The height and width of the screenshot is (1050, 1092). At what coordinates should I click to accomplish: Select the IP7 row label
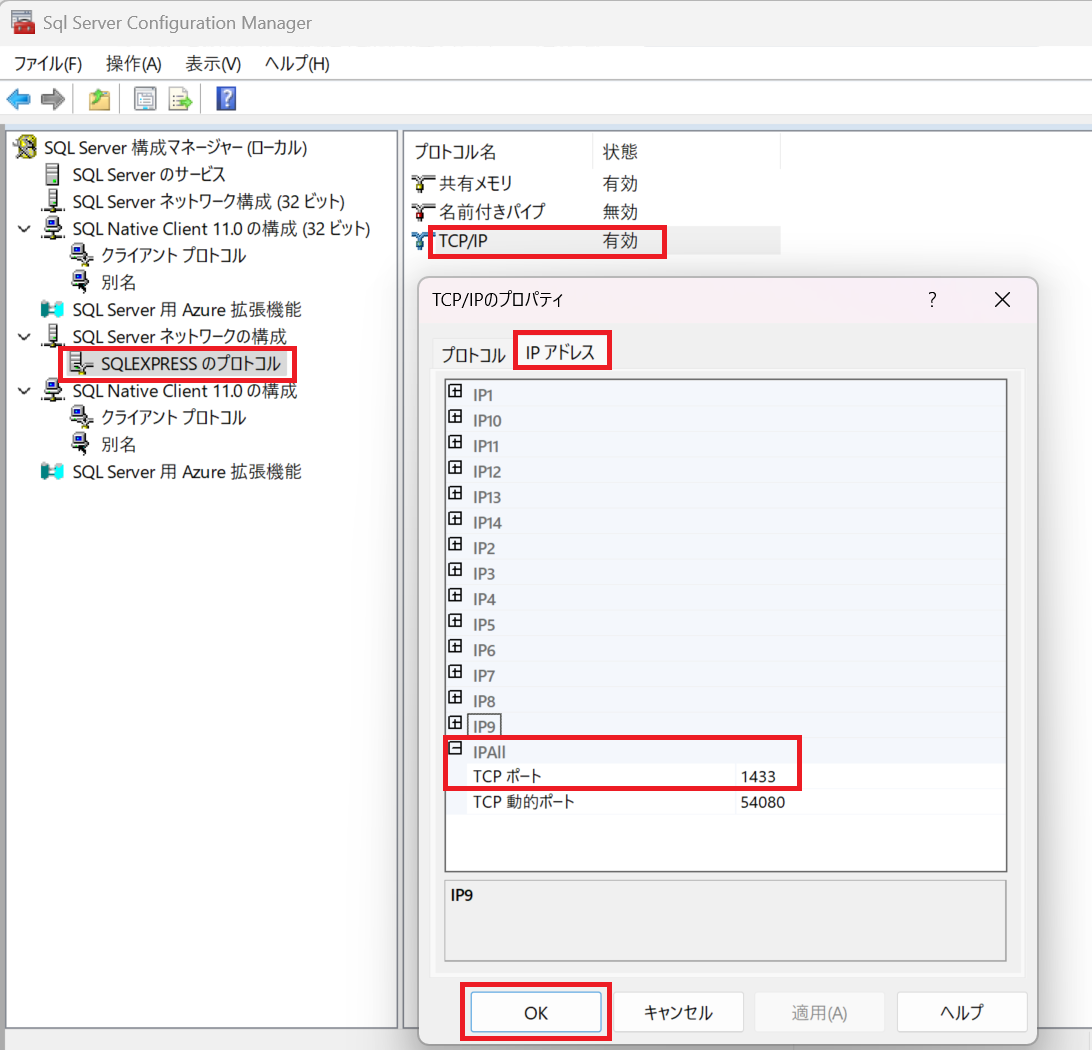pos(483,676)
